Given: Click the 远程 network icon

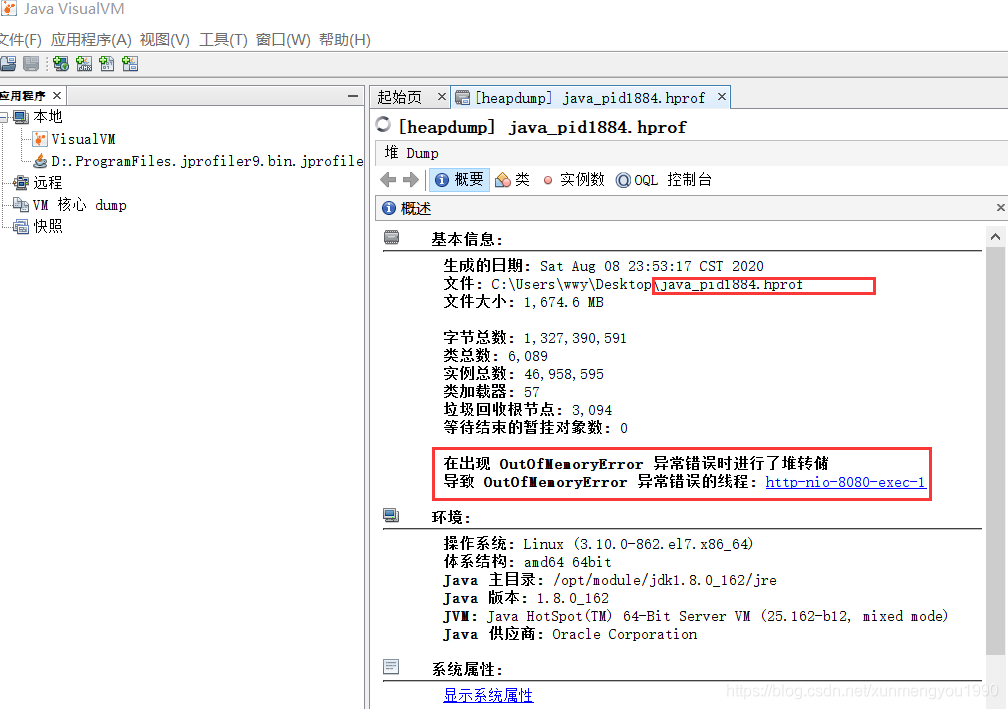Looking at the screenshot, I should [21, 183].
